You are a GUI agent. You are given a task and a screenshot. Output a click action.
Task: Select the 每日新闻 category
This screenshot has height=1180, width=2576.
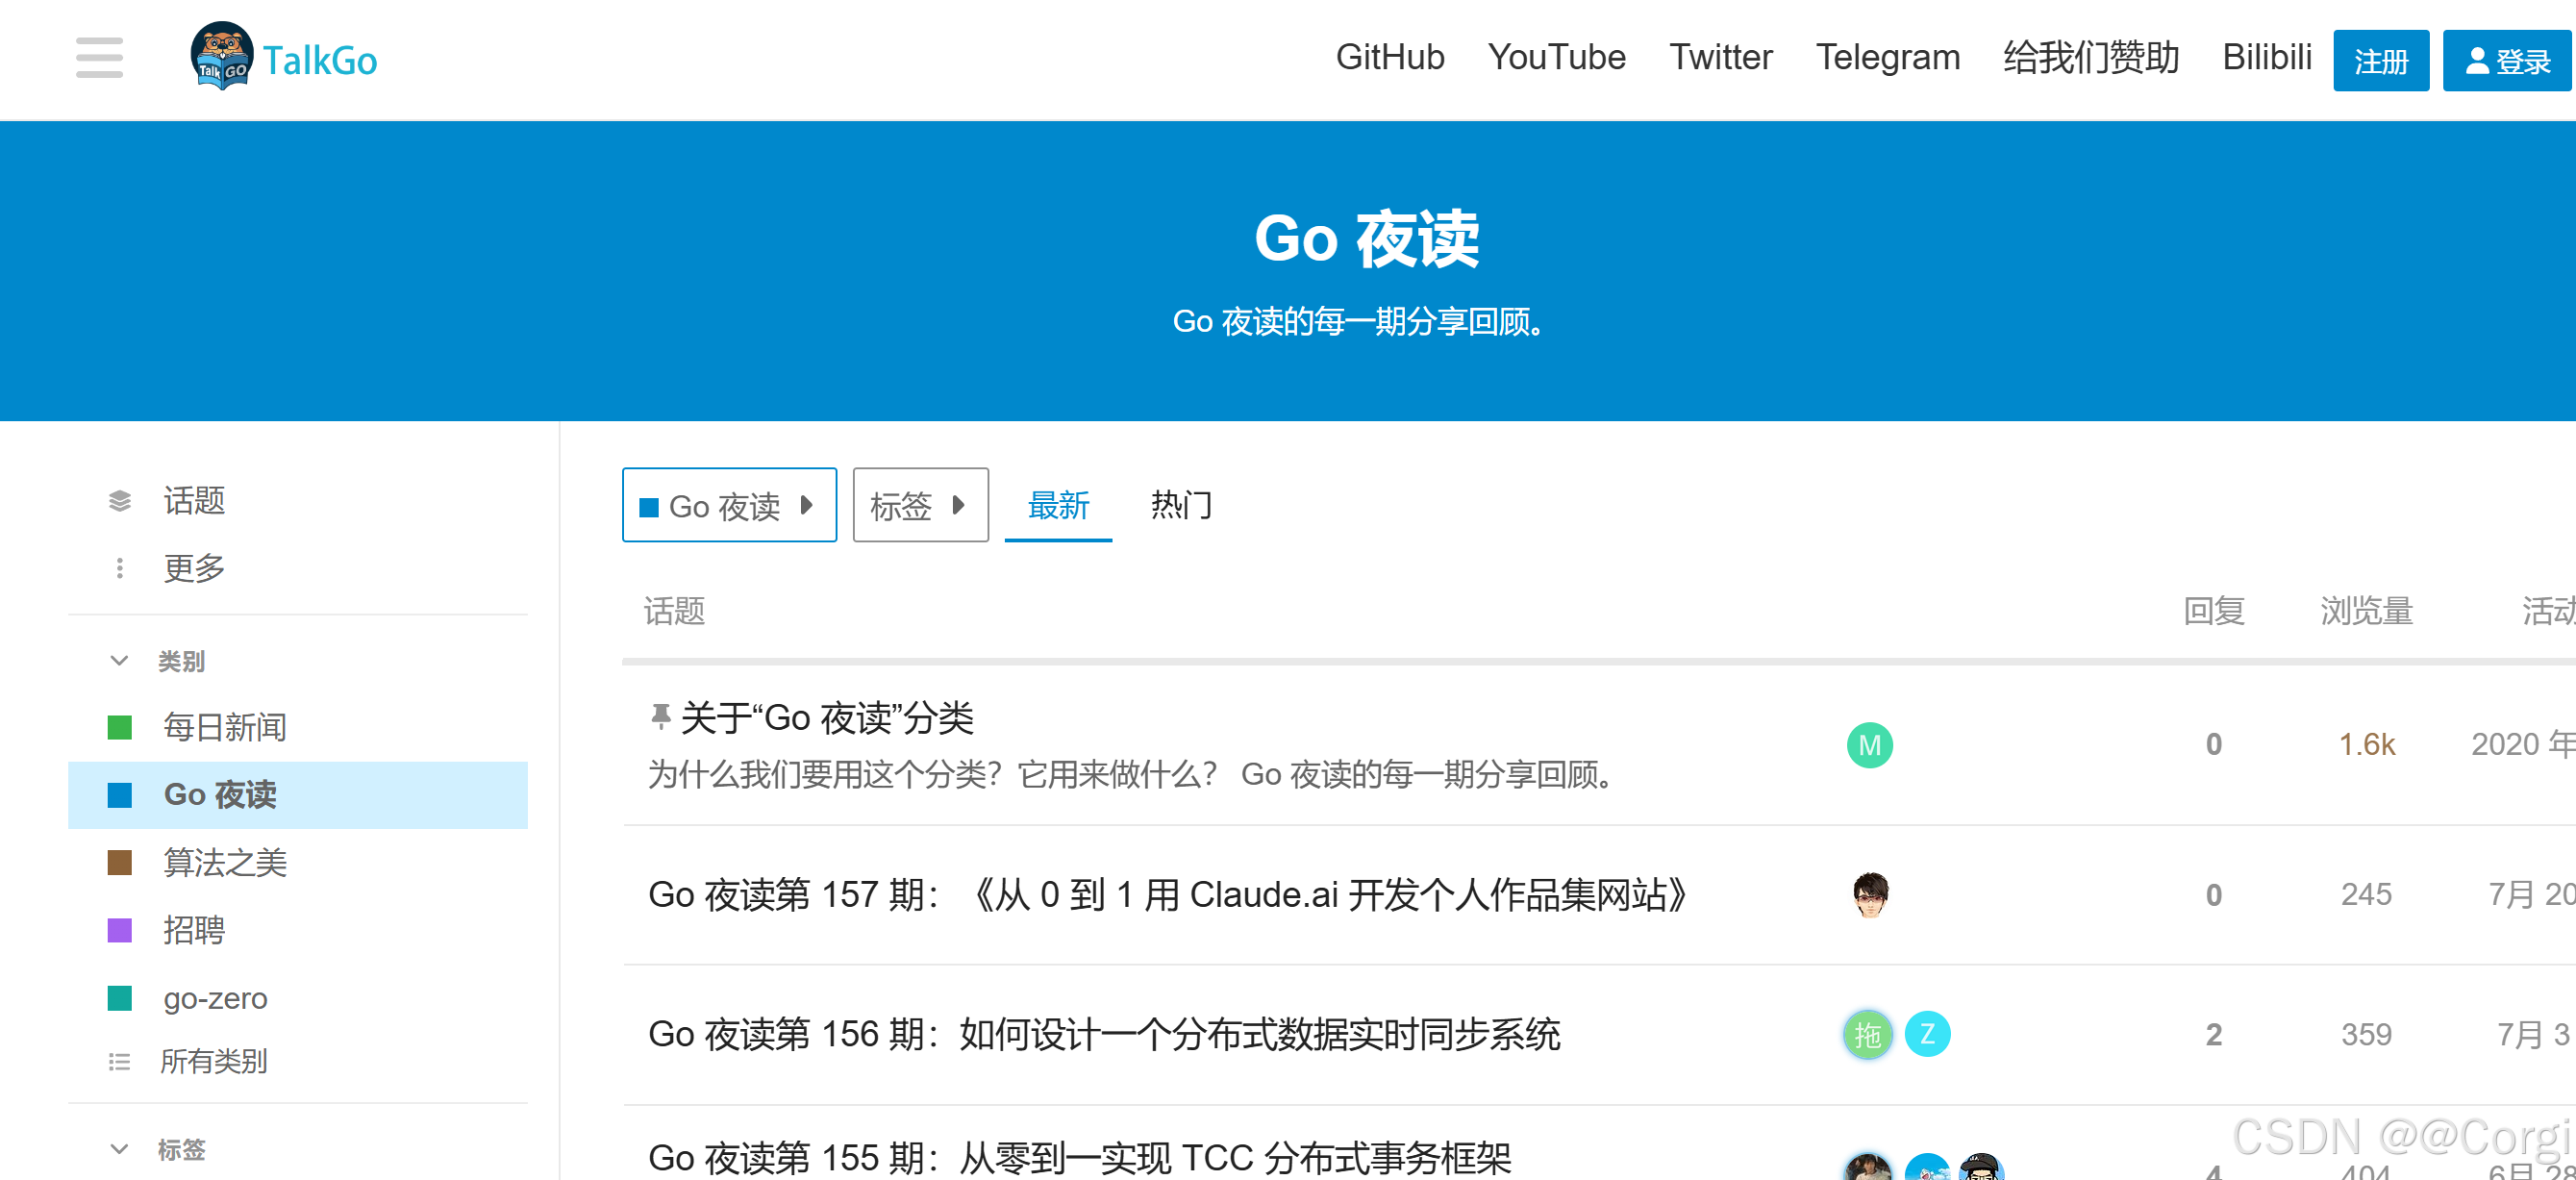224,727
